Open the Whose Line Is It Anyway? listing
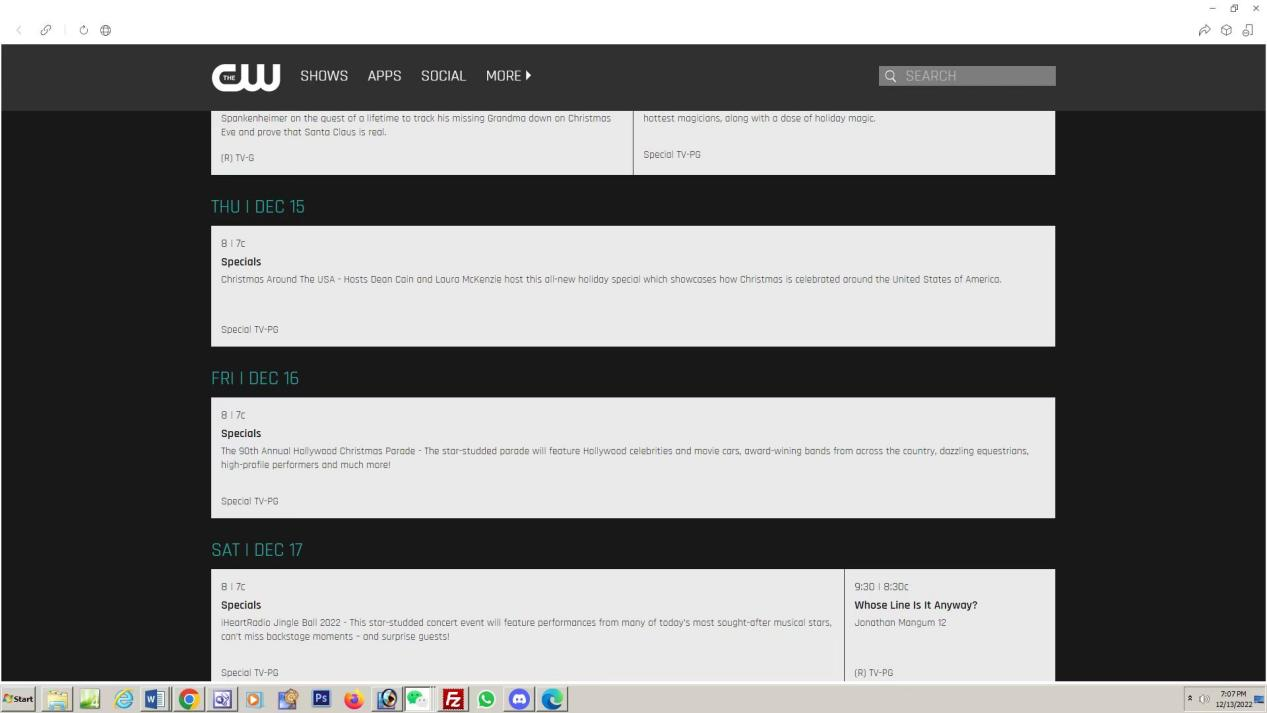This screenshot has height=713, width=1267. point(916,605)
